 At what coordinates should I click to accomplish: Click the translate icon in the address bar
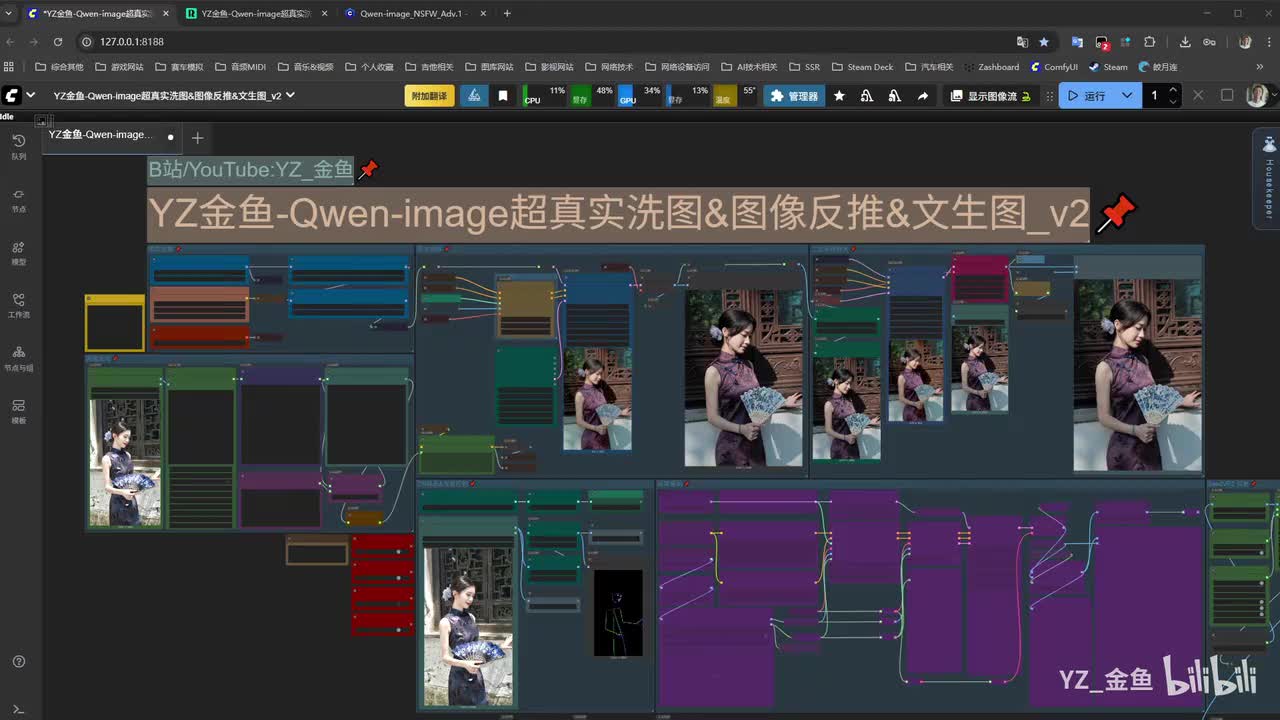coord(1022,42)
